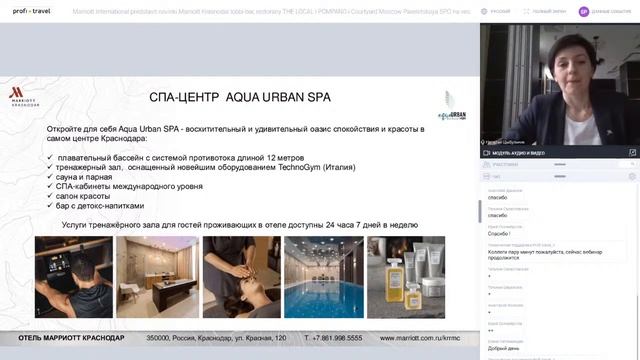
Task: Open the Данные события link
Action: point(611,11)
